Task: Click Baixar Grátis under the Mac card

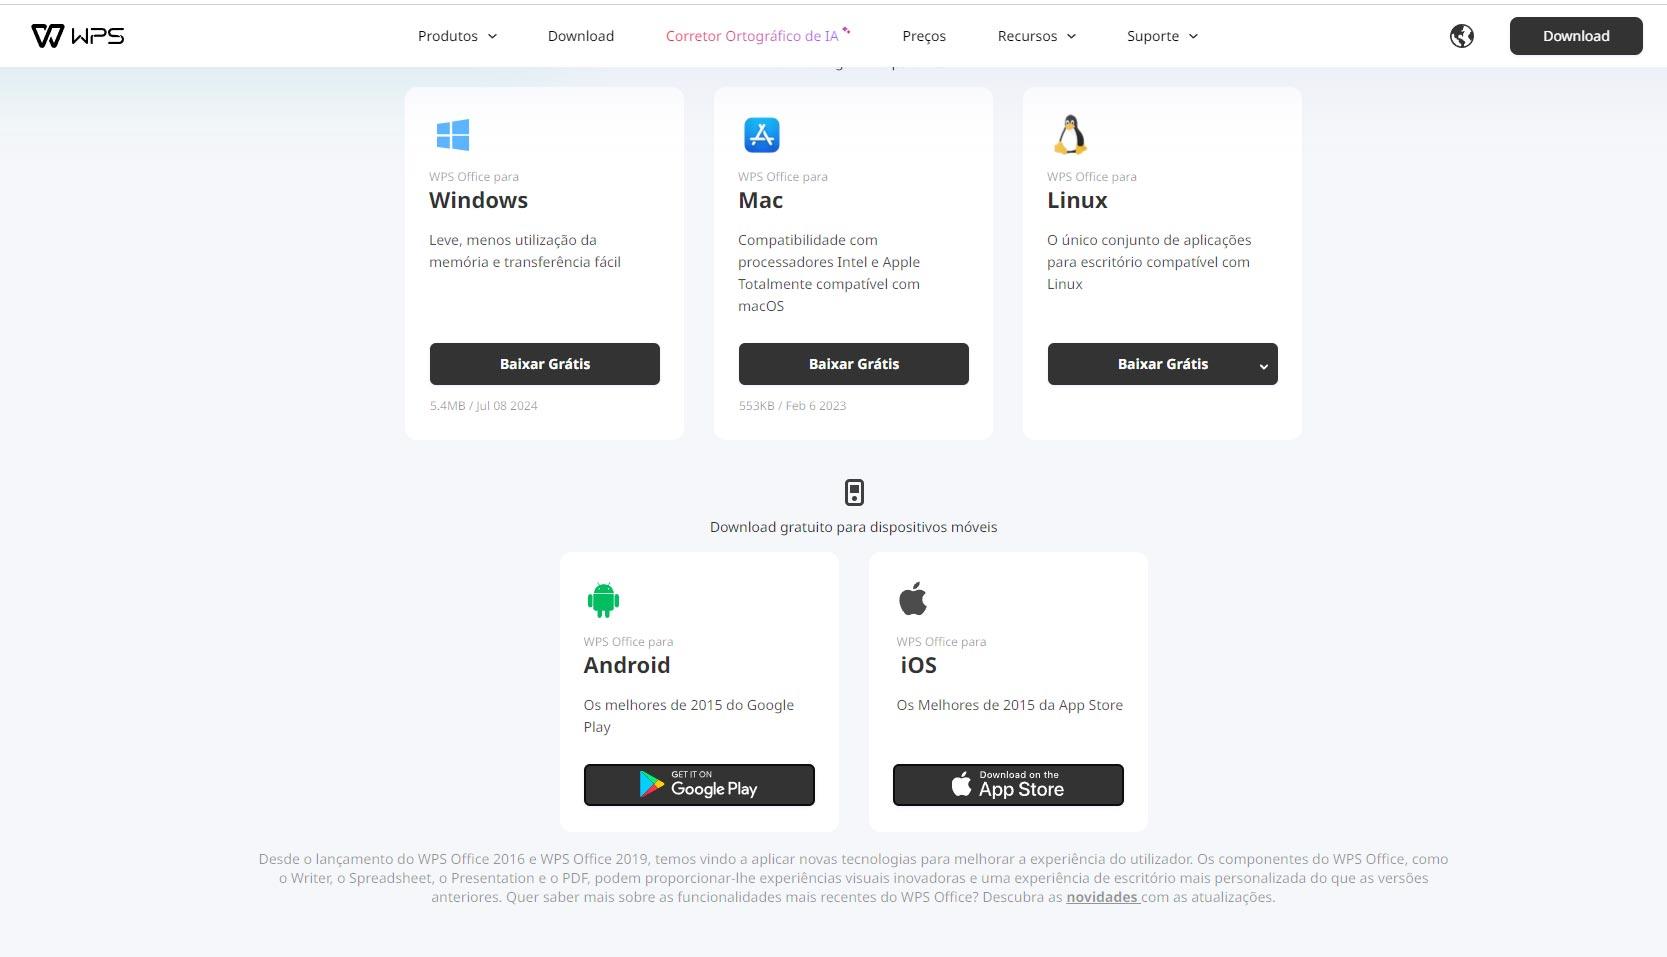Action: pyautogui.click(x=853, y=363)
